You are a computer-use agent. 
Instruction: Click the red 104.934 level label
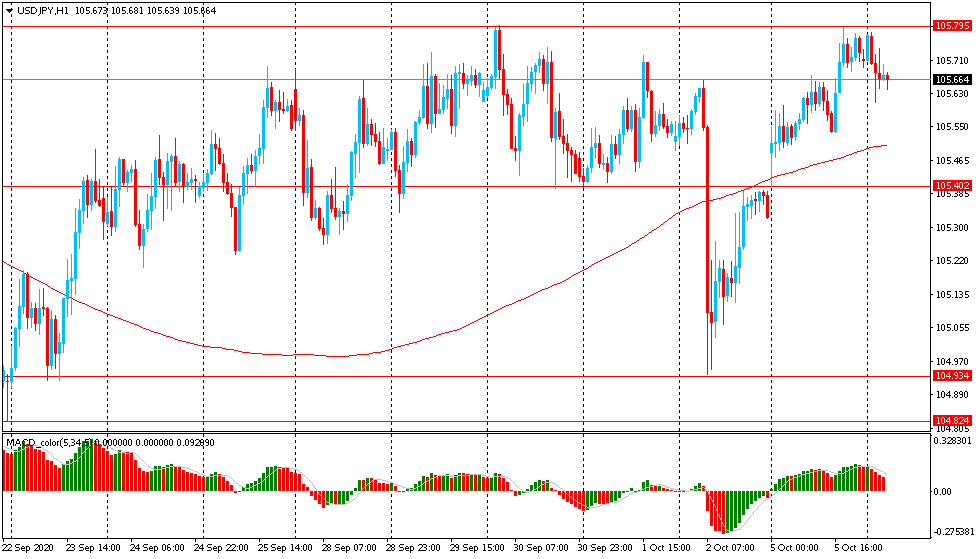[x=952, y=375]
